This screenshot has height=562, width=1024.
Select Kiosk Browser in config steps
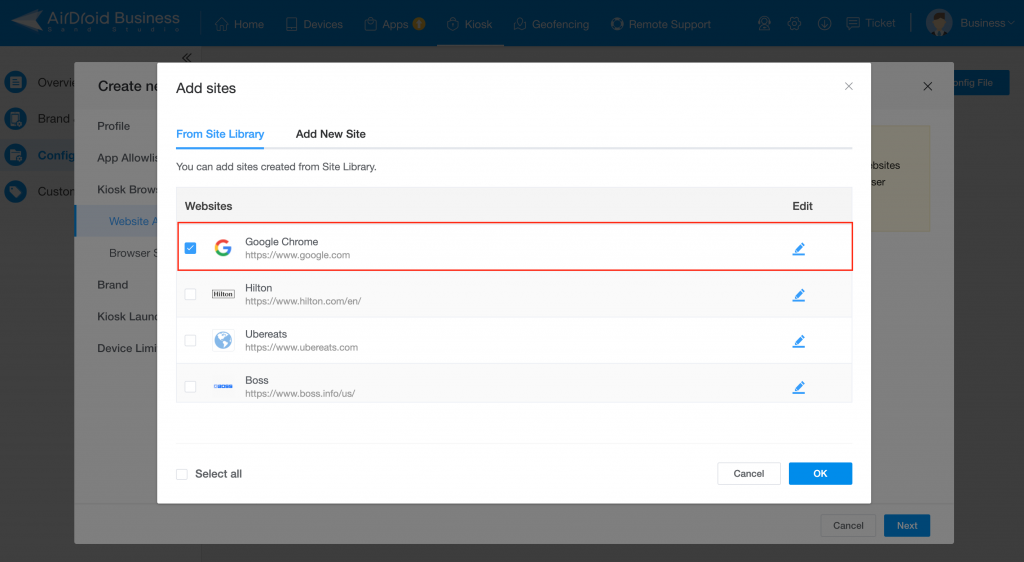(x=127, y=189)
